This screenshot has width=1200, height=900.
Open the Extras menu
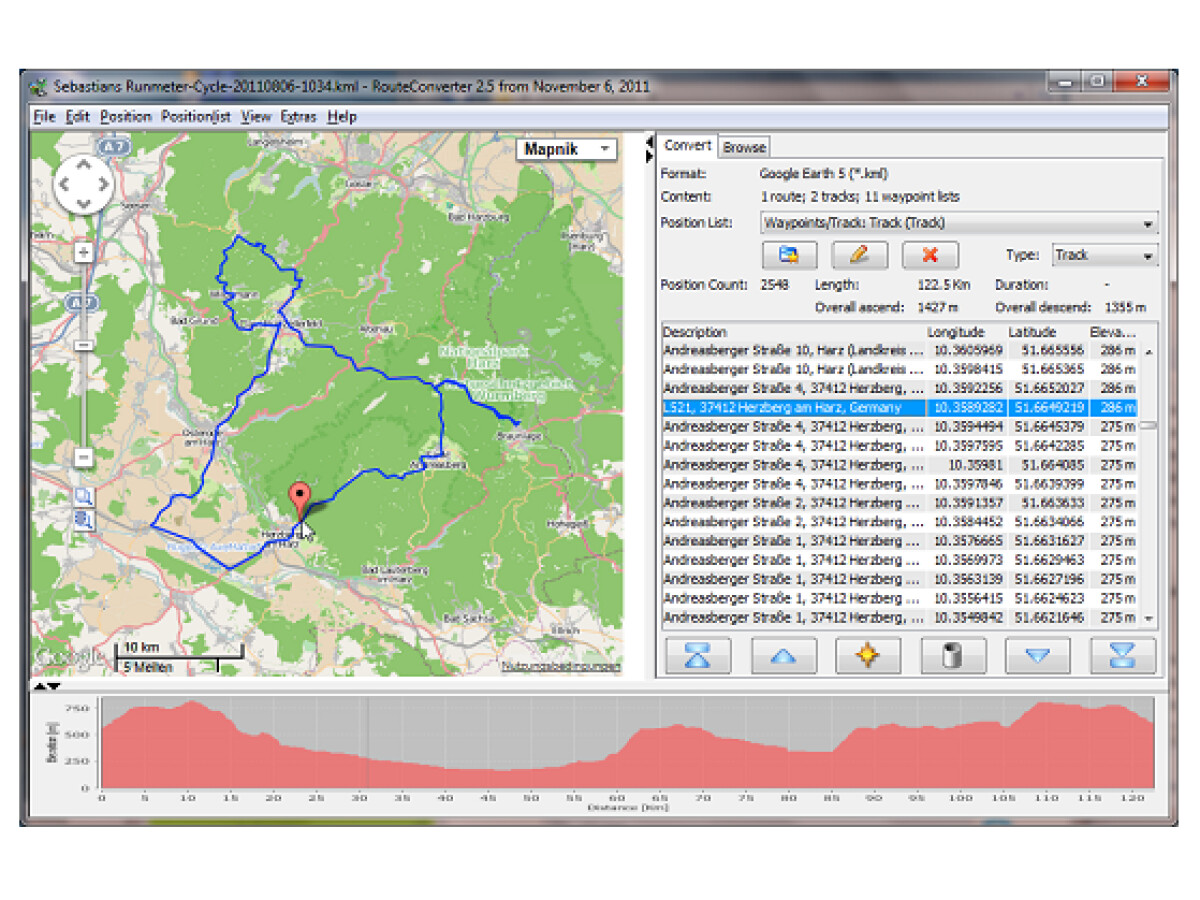point(298,117)
